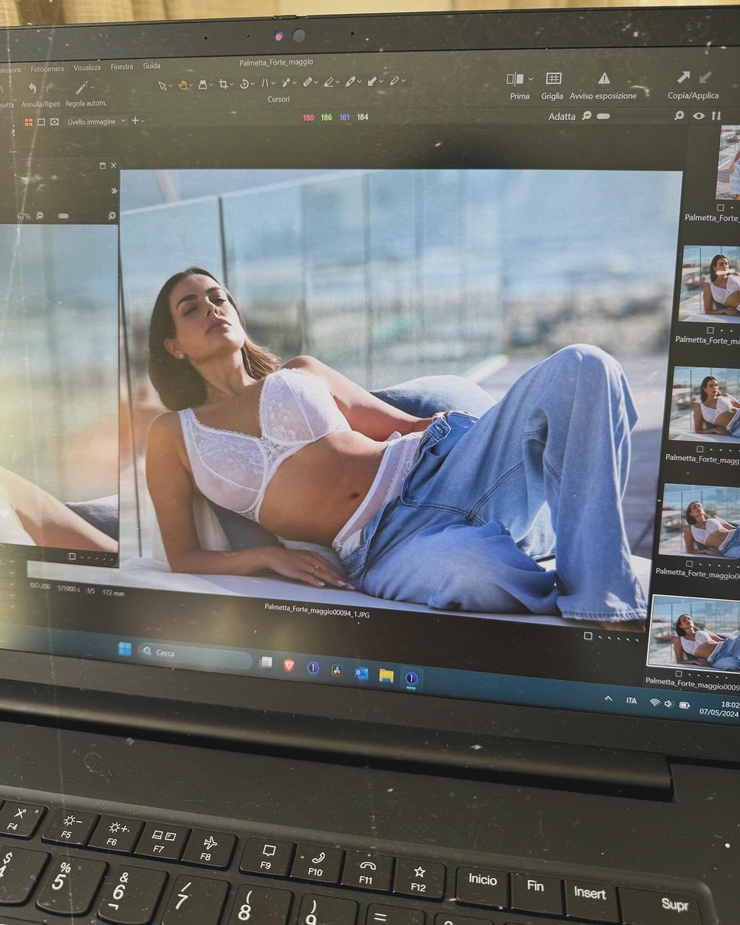Open File Explorer from taskbar

(386, 675)
